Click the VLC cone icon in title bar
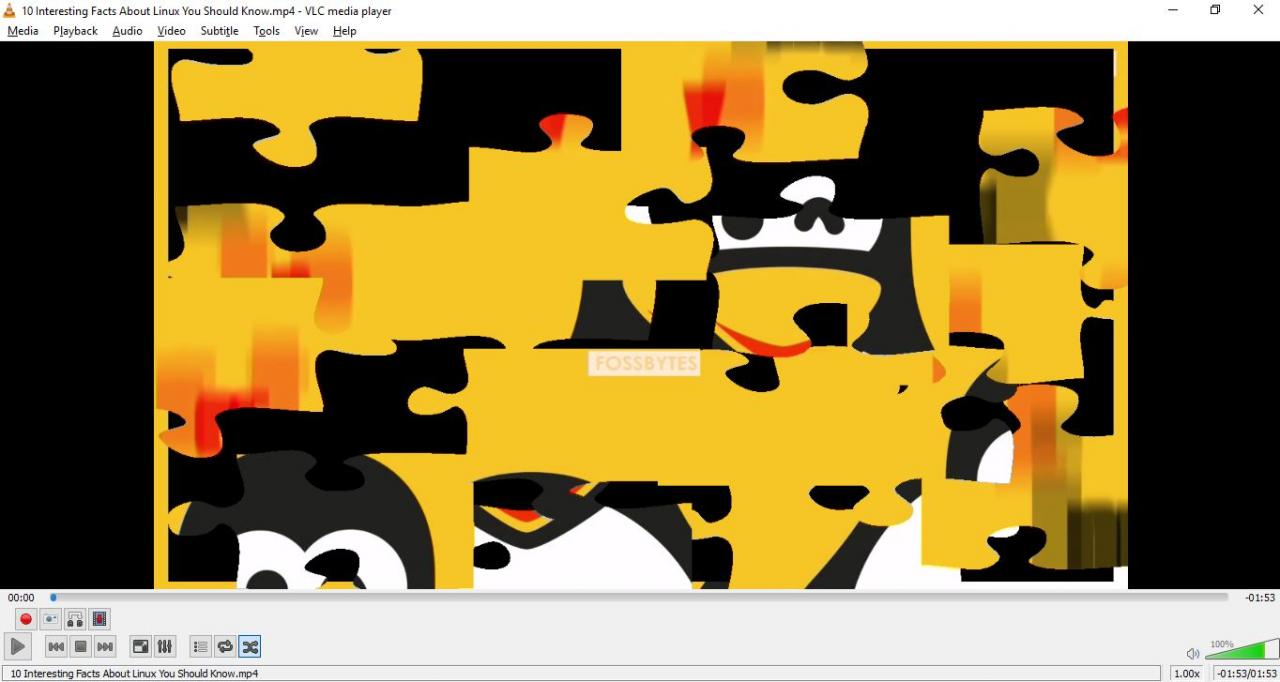Viewport: 1280px width, 682px height. 10,10
